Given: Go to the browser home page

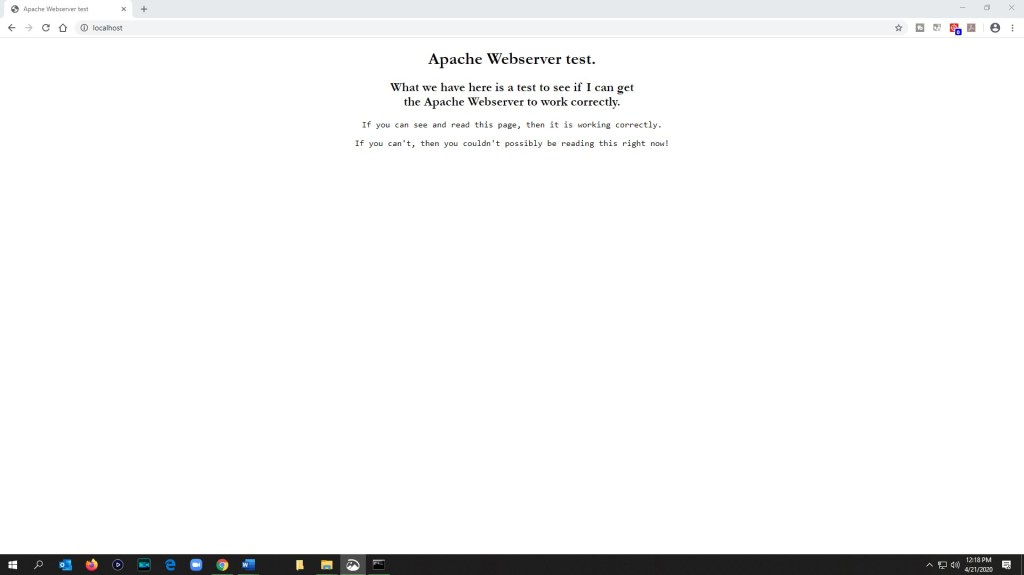Looking at the screenshot, I should coord(63,28).
